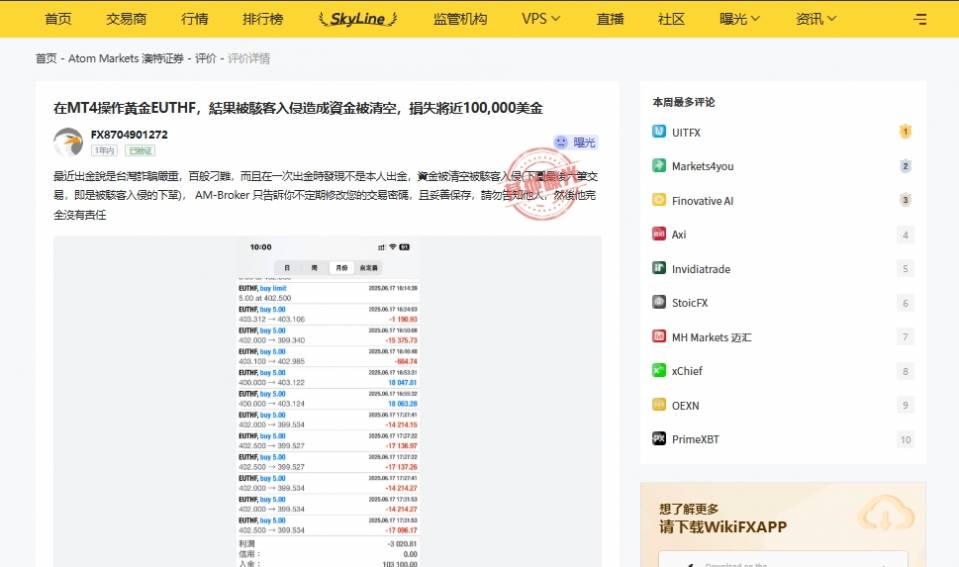Viewport: 959px width, 567px height.
Task: Open the SkyLine logo link
Action: click(358, 19)
